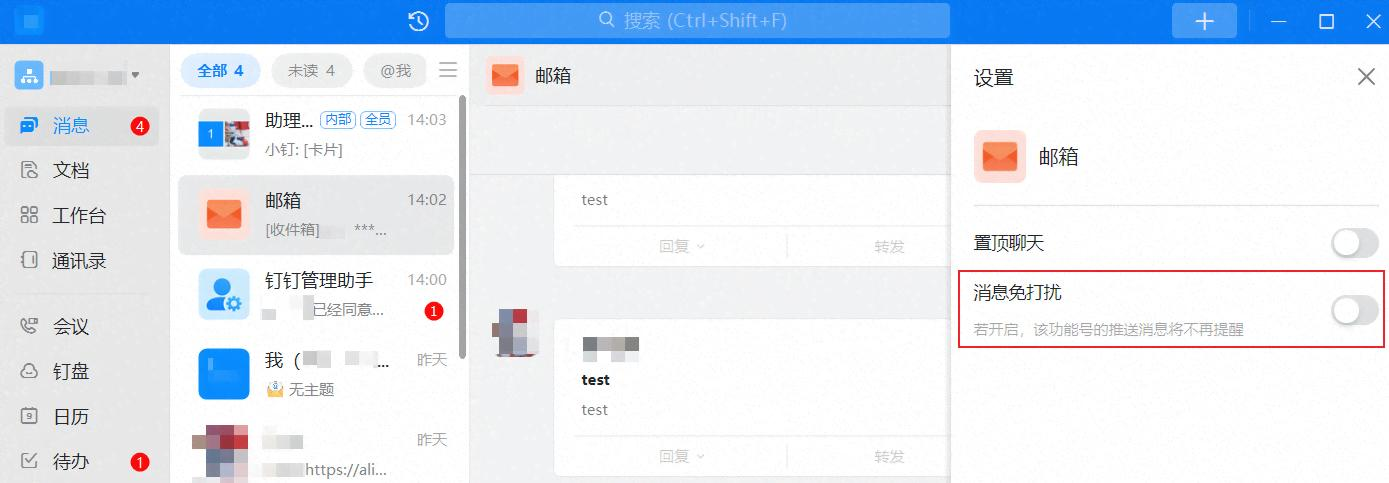Open the 回复 dropdown under first test message
1389x483 pixels.
[682, 246]
